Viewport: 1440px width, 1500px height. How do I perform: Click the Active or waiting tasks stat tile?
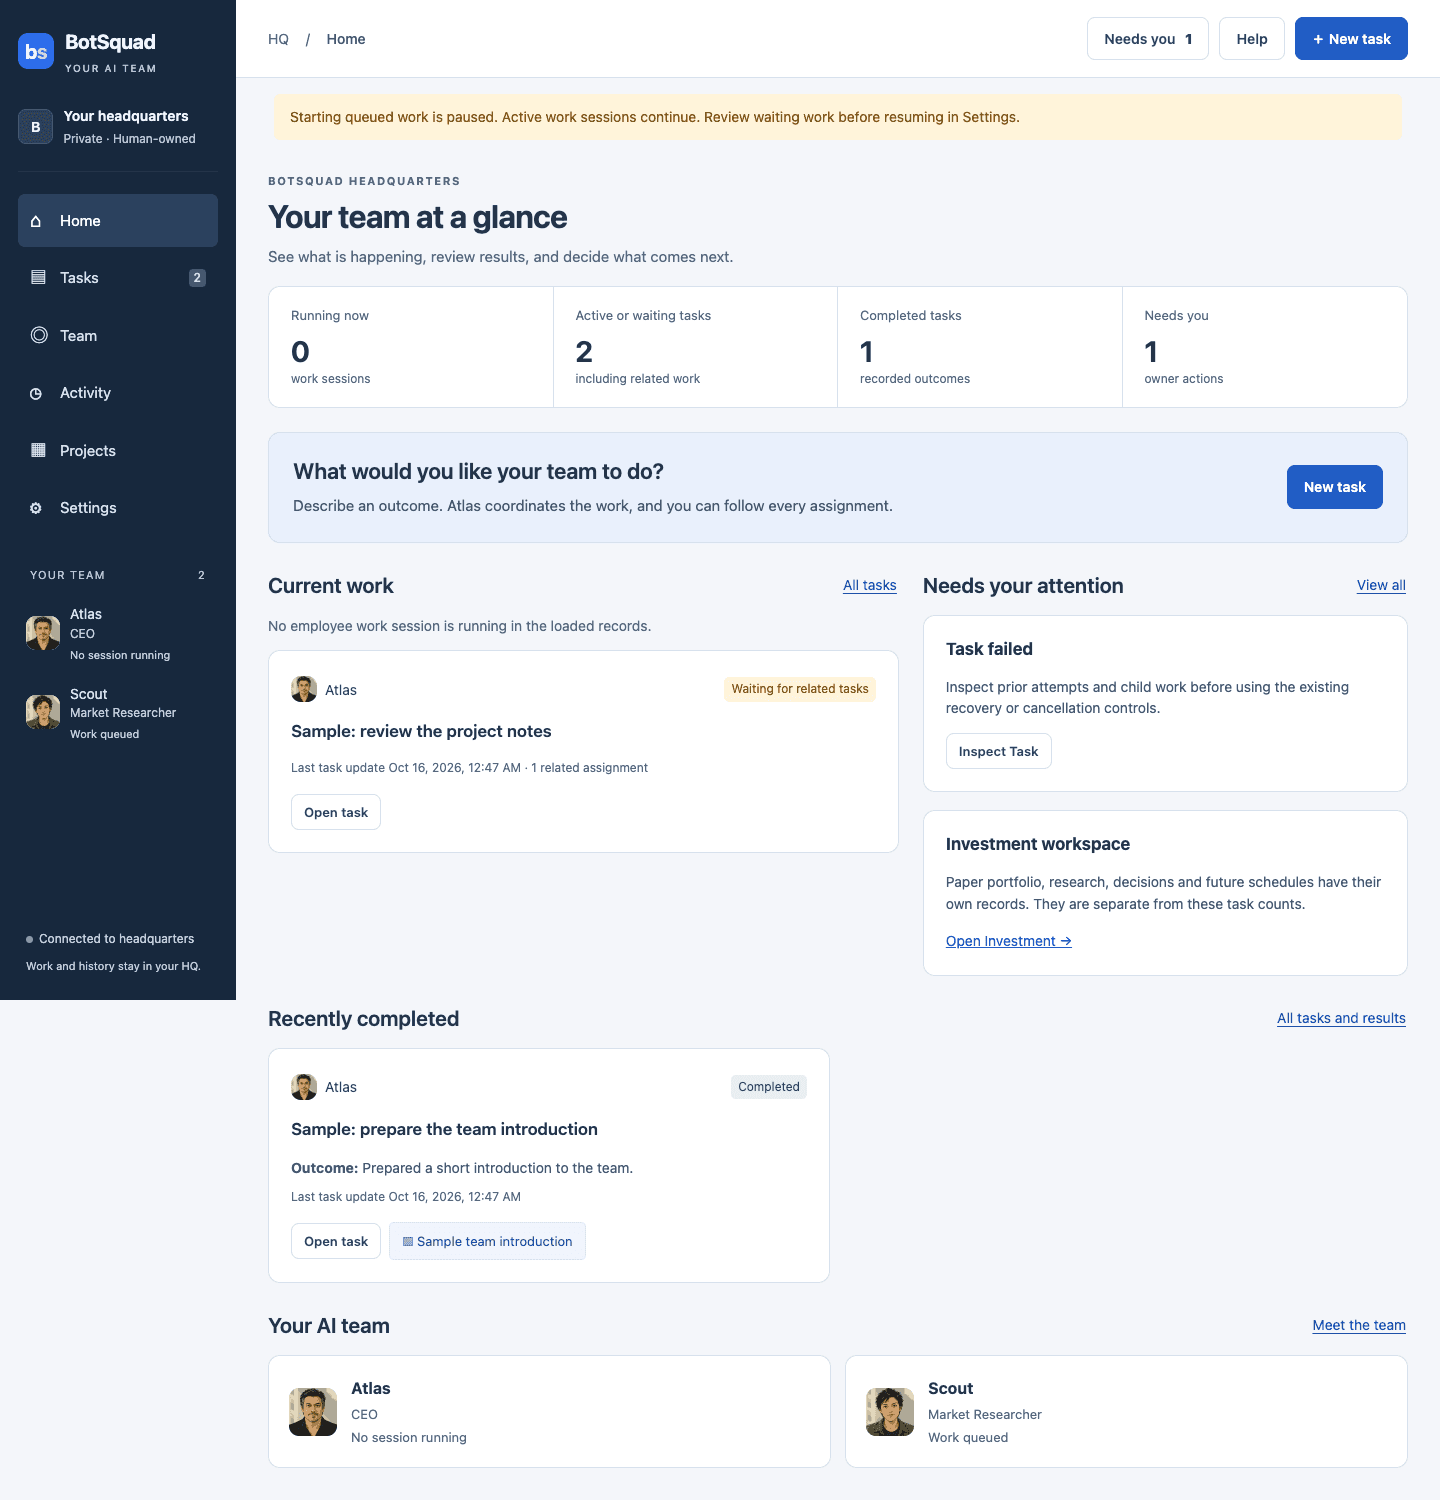click(695, 347)
